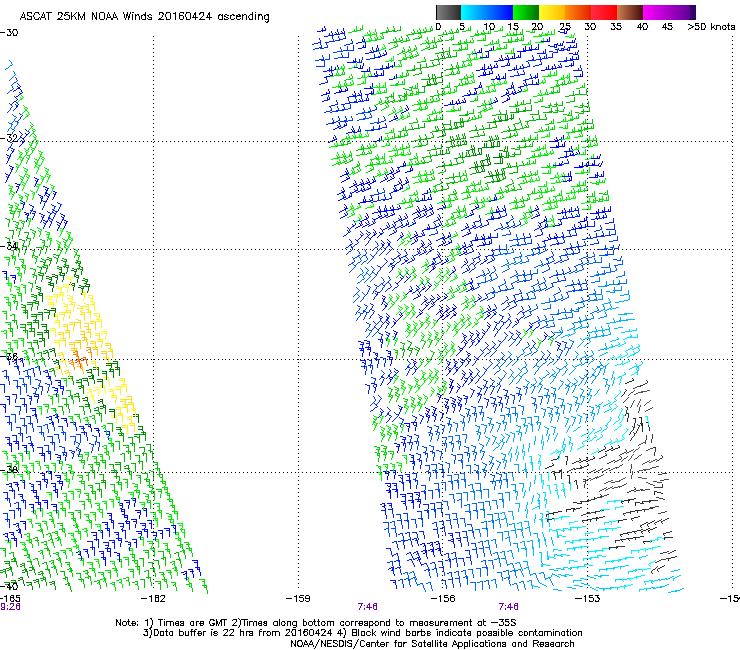Image resolution: width=740 pixels, height=650 pixels.
Task: Click the red 30-35 knots legend swatch
Action: (604, 12)
